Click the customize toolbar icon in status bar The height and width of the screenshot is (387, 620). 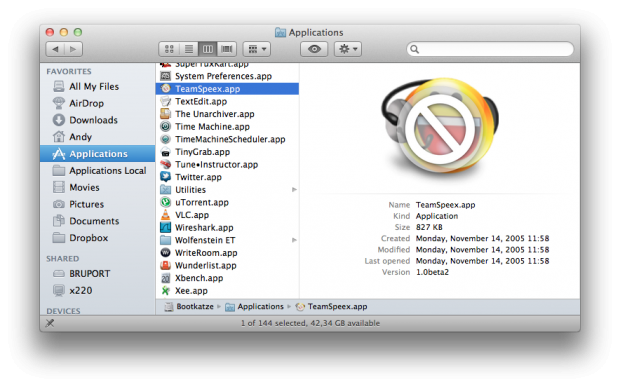(x=50, y=323)
